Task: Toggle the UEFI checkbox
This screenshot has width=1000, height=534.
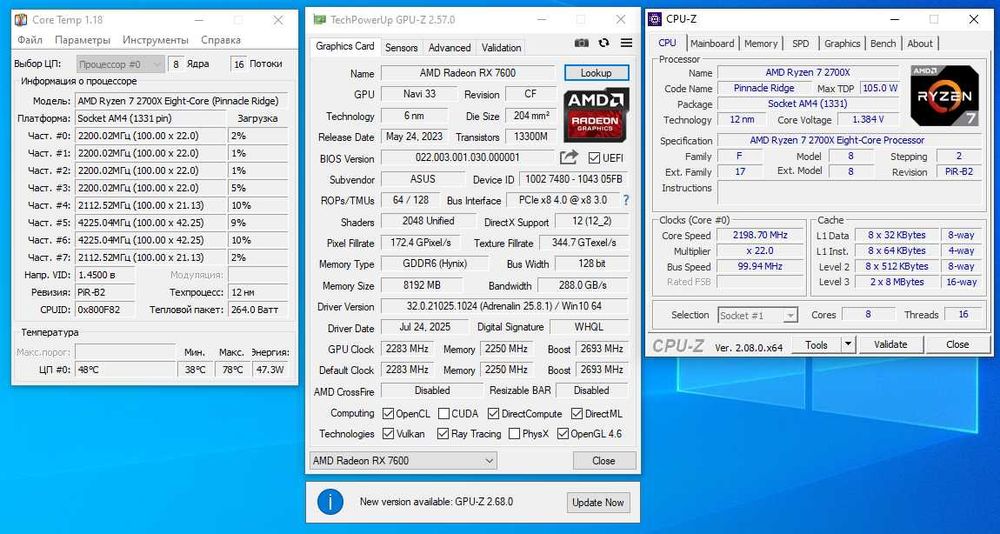Action: [594, 158]
